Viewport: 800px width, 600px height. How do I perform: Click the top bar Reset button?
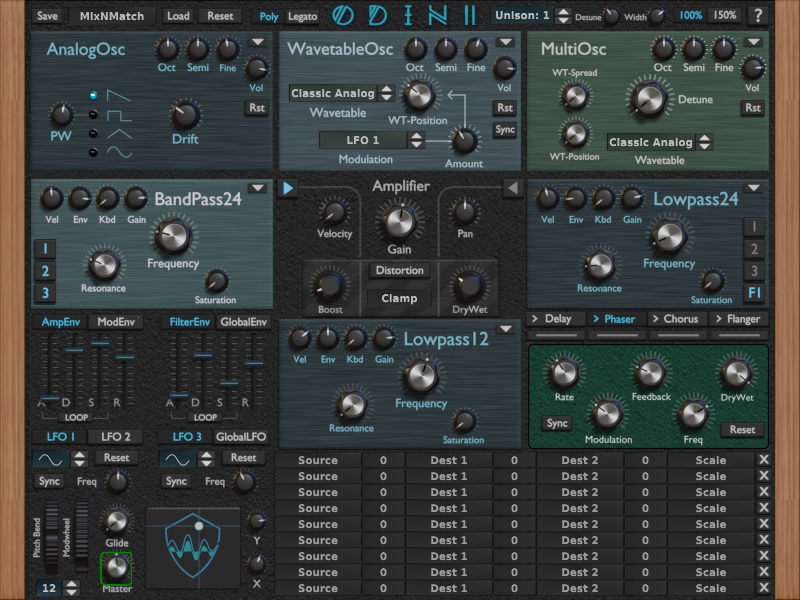(x=220, y=16)
